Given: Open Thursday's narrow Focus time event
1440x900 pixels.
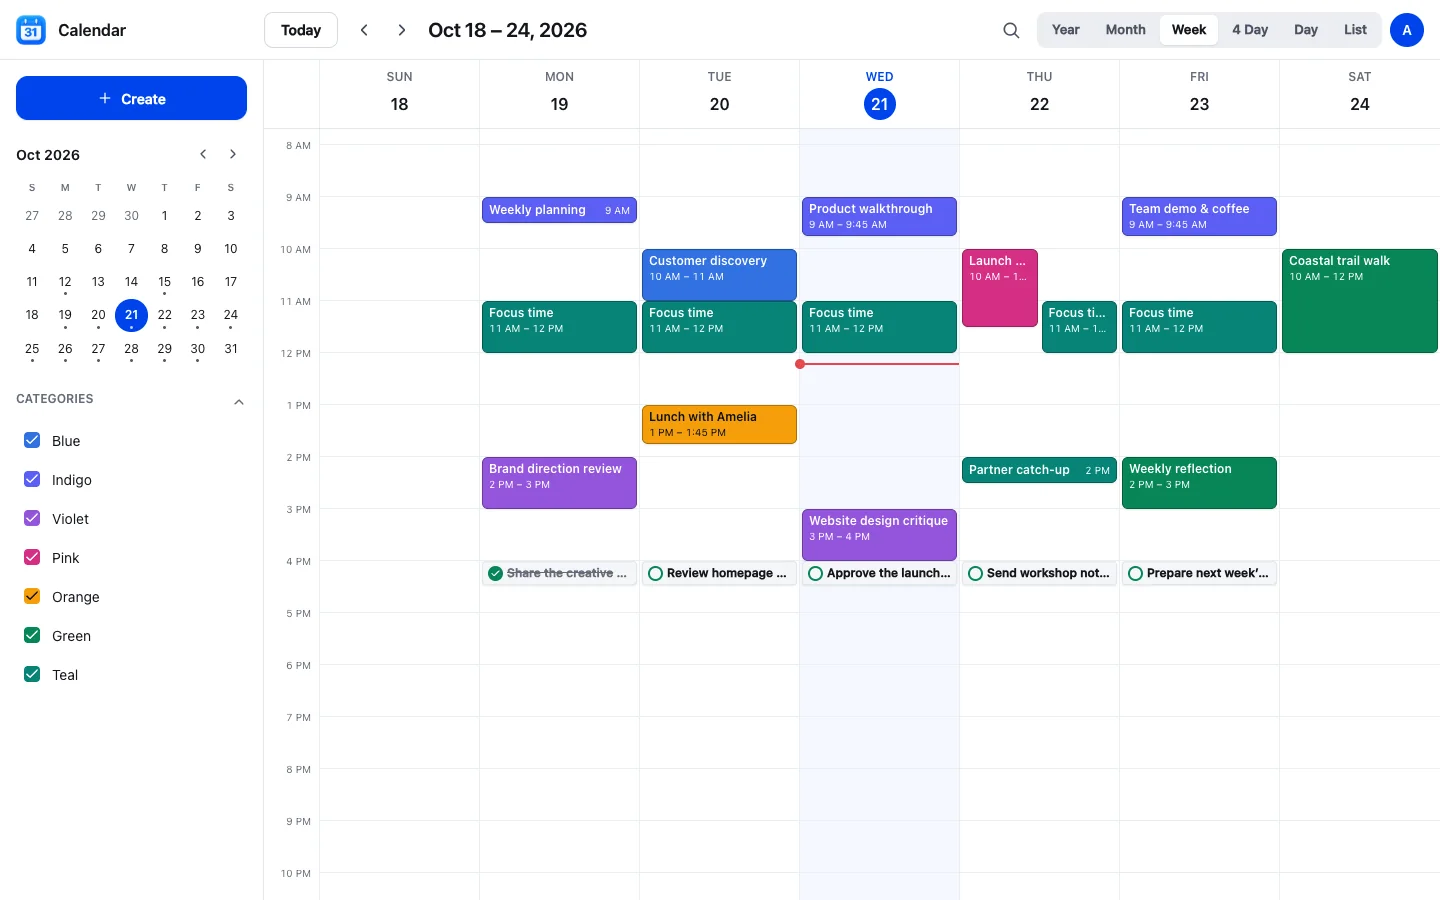Looking at the screenshot, I should (x=1079, y=327).
